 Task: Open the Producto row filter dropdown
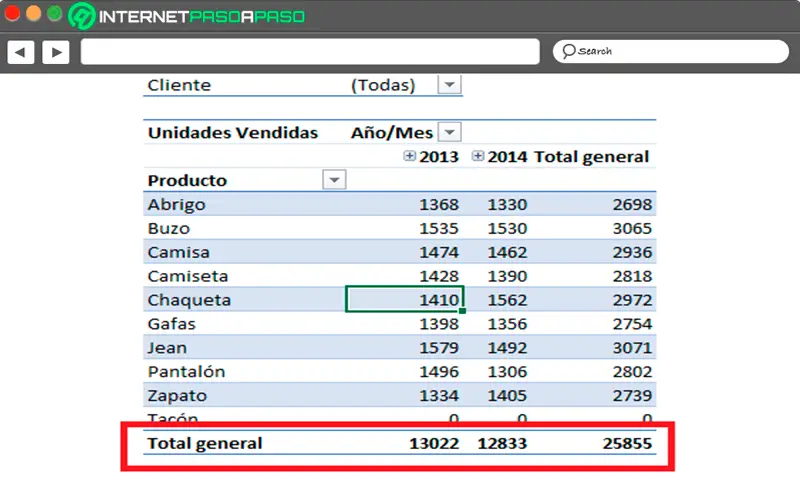point(334,180)
